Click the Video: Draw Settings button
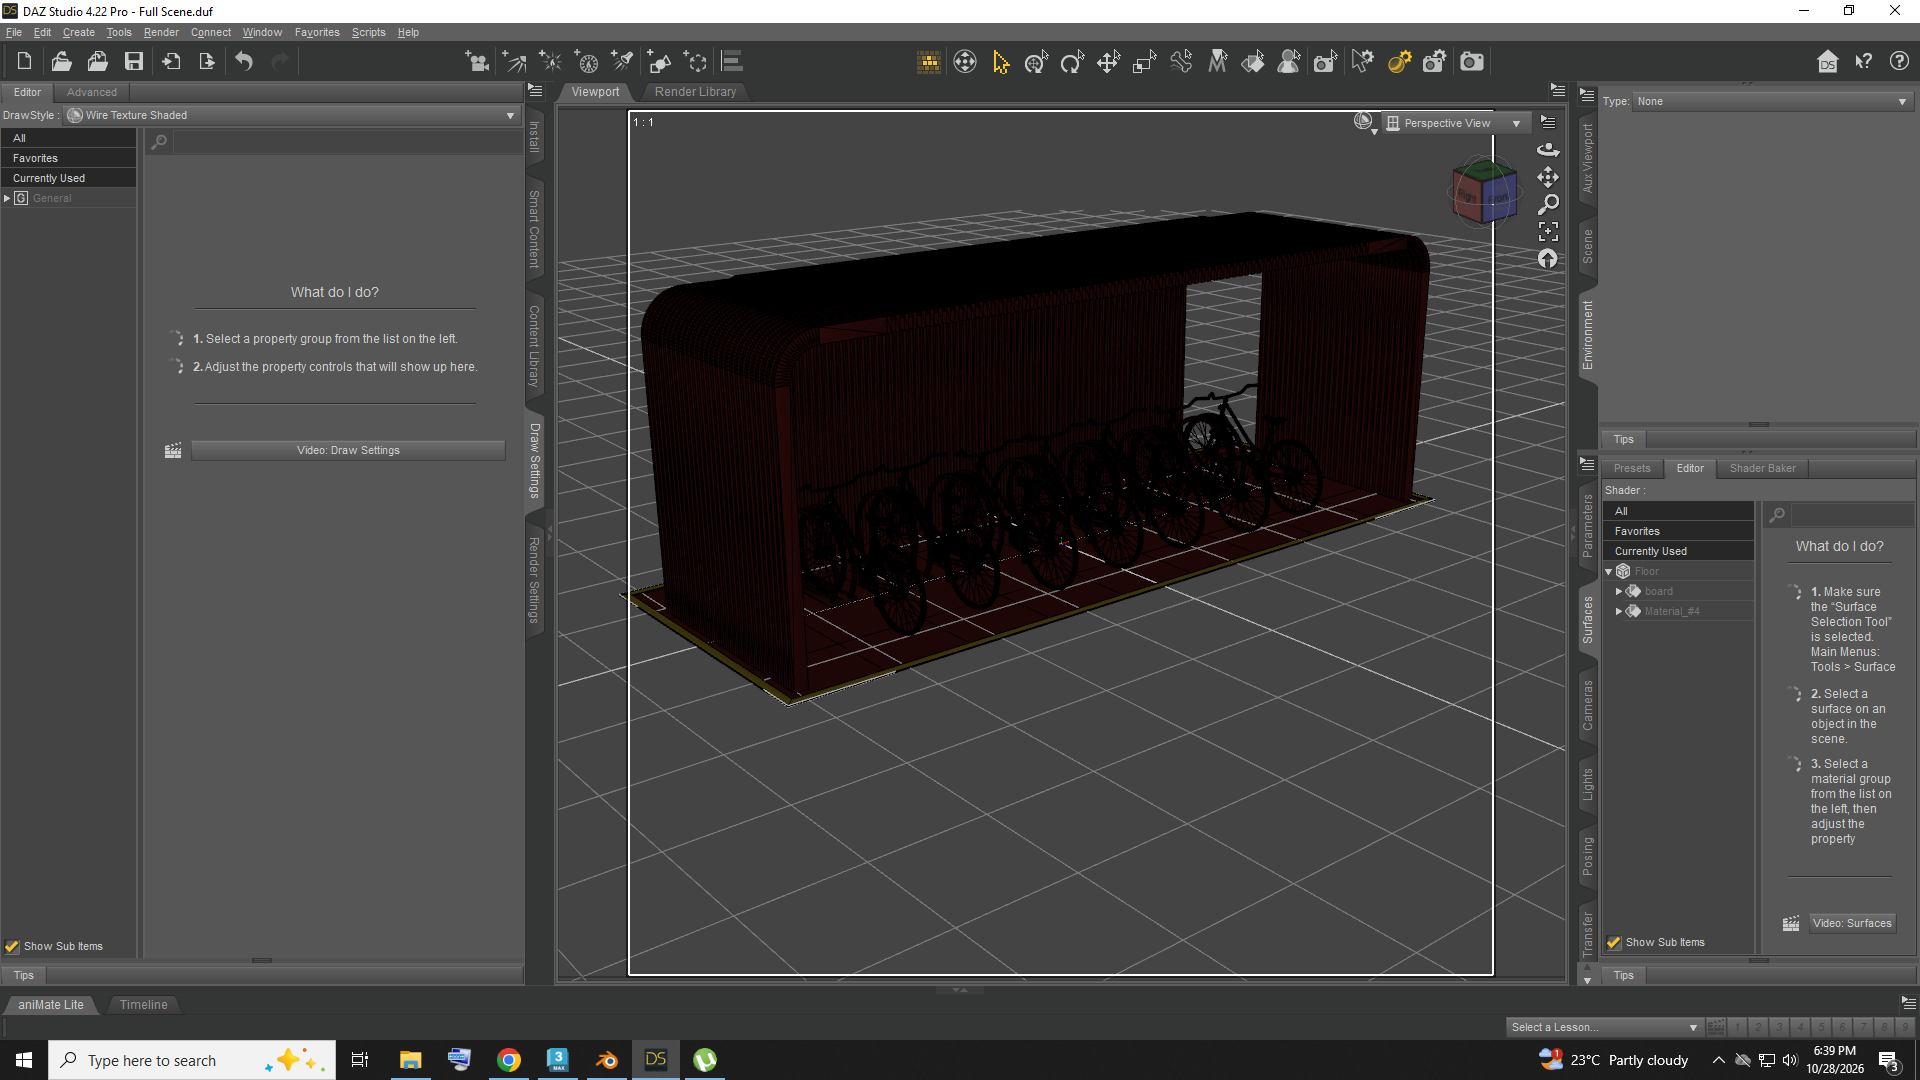The height and width of the screenshot is (1080, 1920). (x=348, y=450)
